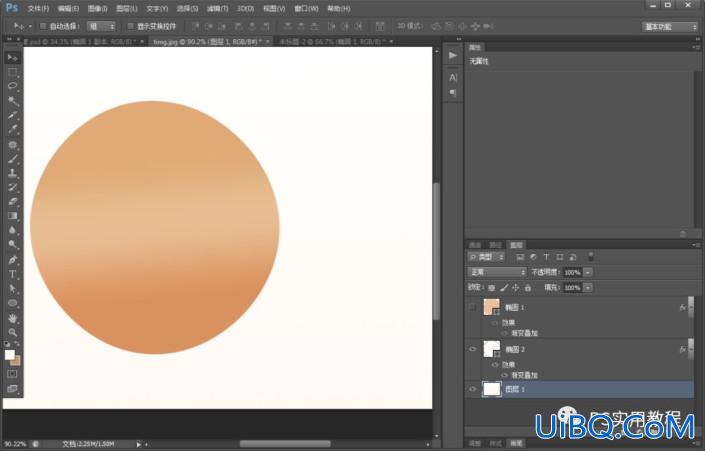Select the Spot Healing Brush tool
Image resolution: width=705 pixels, height=451 pixels.
pos(12,144)
